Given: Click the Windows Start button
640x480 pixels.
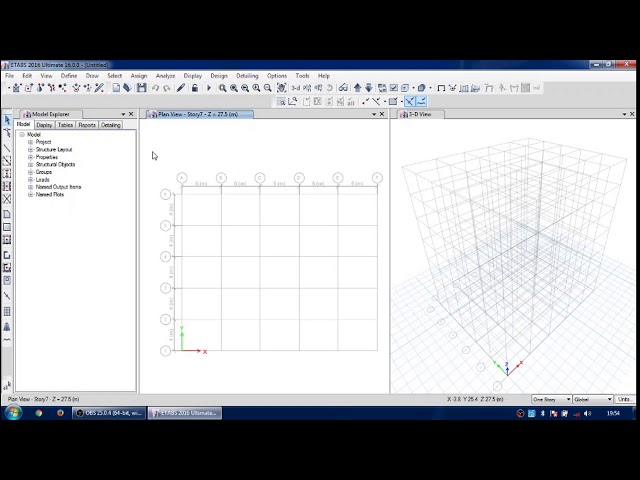Looking at the screenshot, I should [x=13, y=413].
